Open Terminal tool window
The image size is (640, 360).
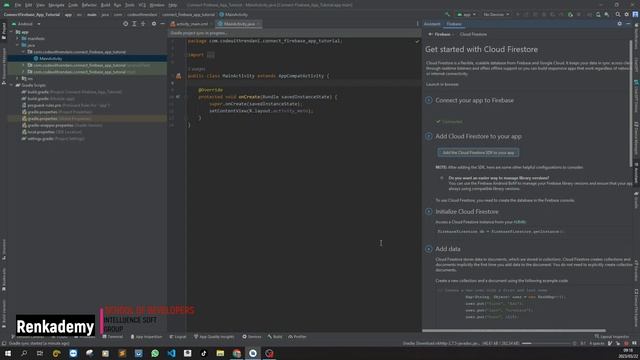[x=113, y=337]
